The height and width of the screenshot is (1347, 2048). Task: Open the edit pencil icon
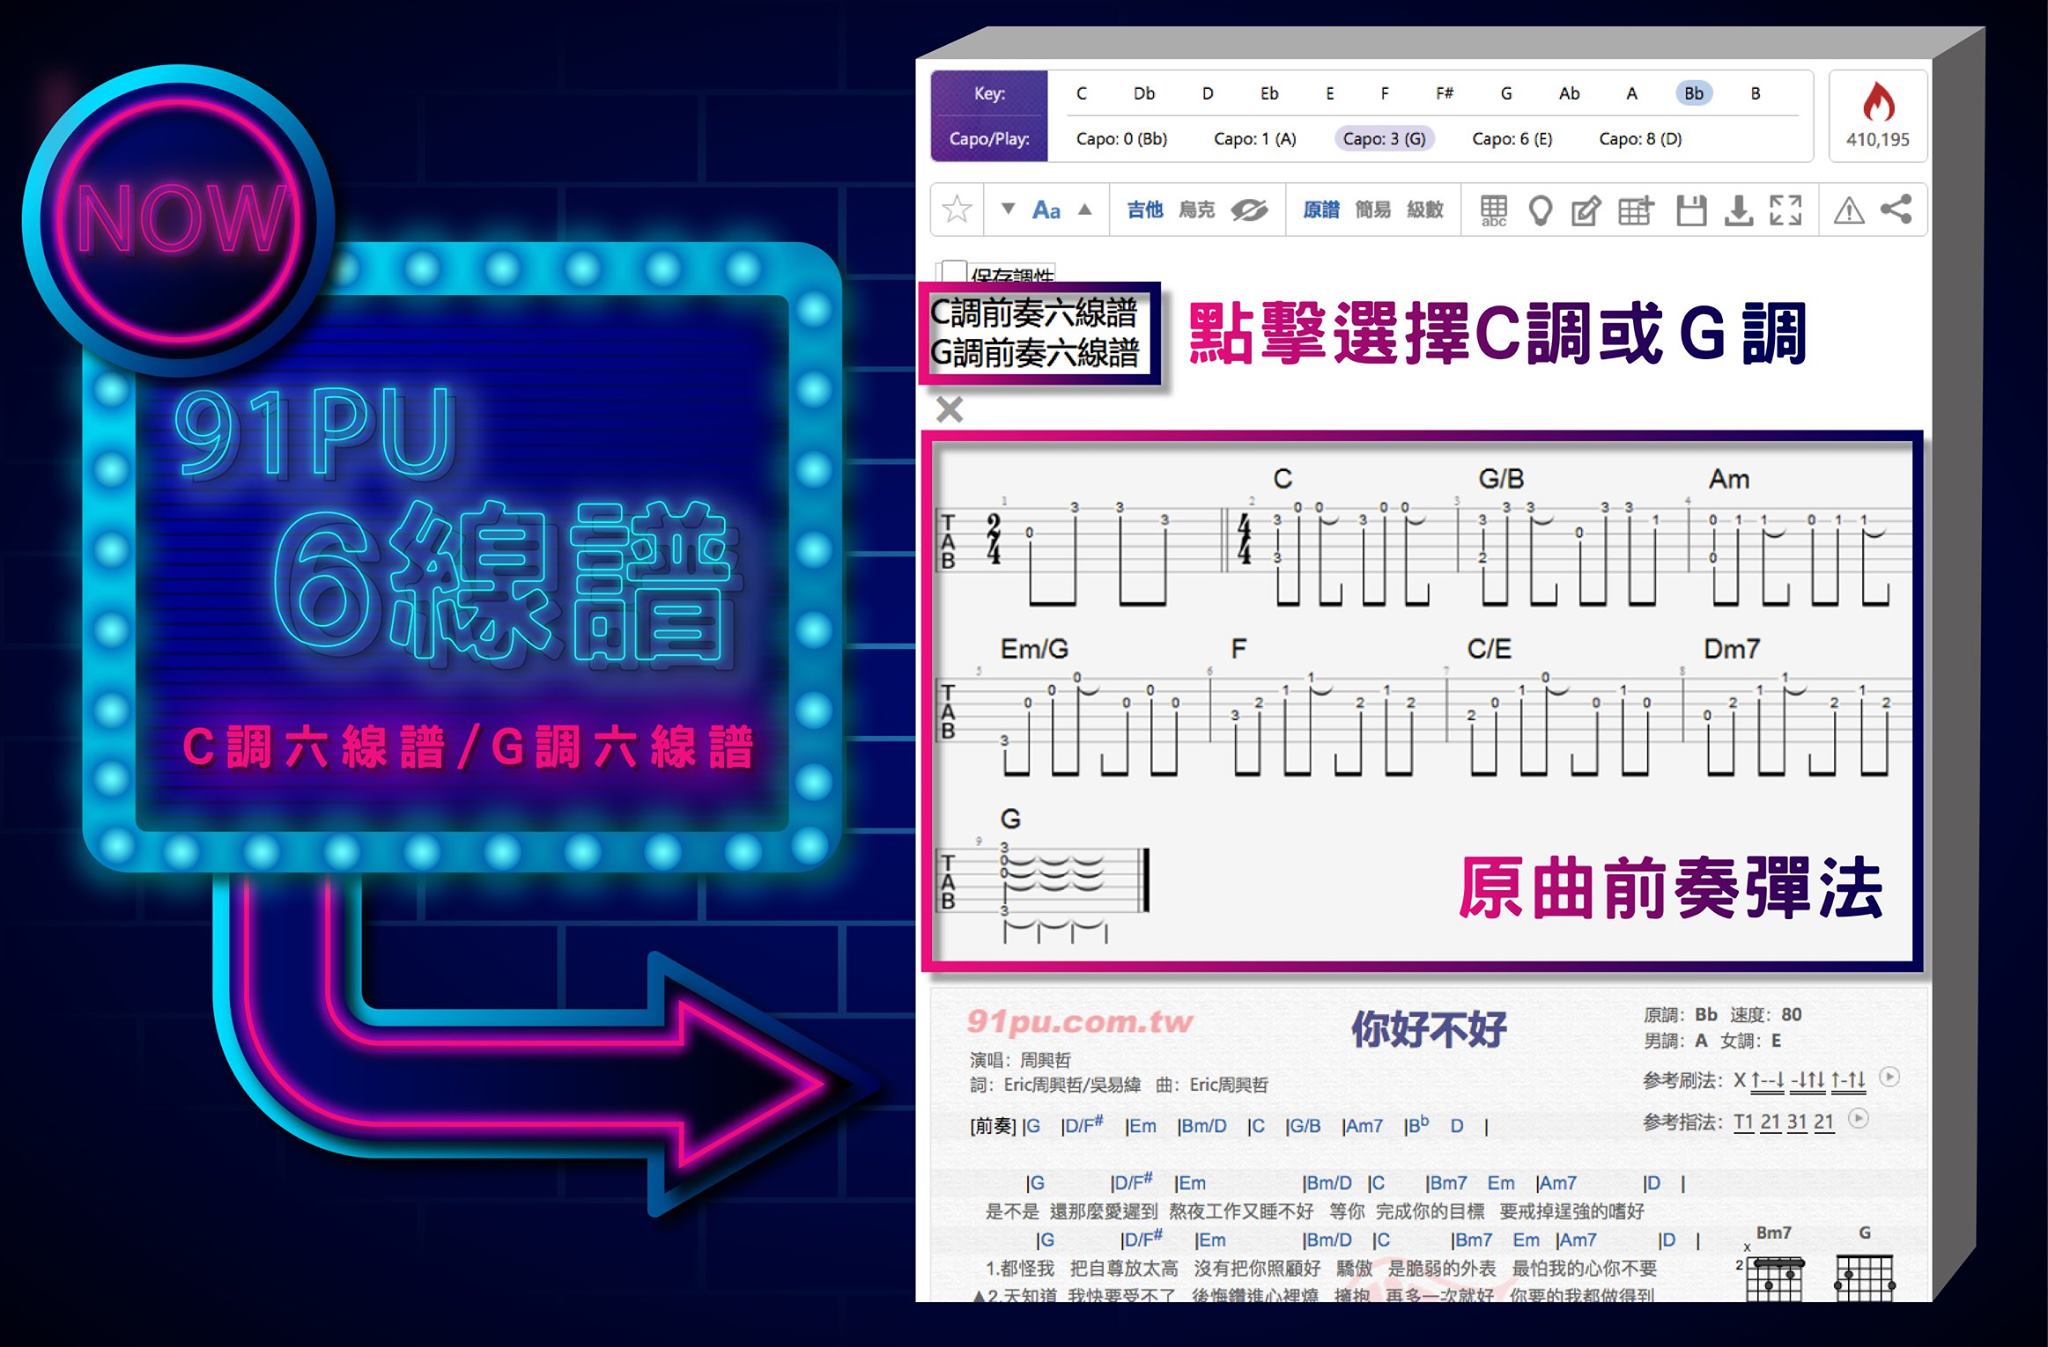coord(1586,210)
